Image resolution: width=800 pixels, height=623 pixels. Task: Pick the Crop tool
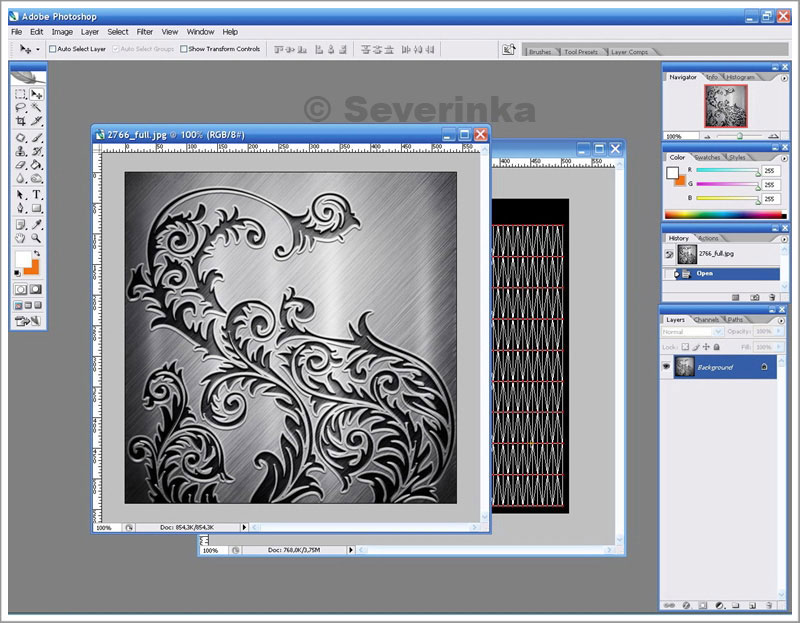(x=20, y=121)
